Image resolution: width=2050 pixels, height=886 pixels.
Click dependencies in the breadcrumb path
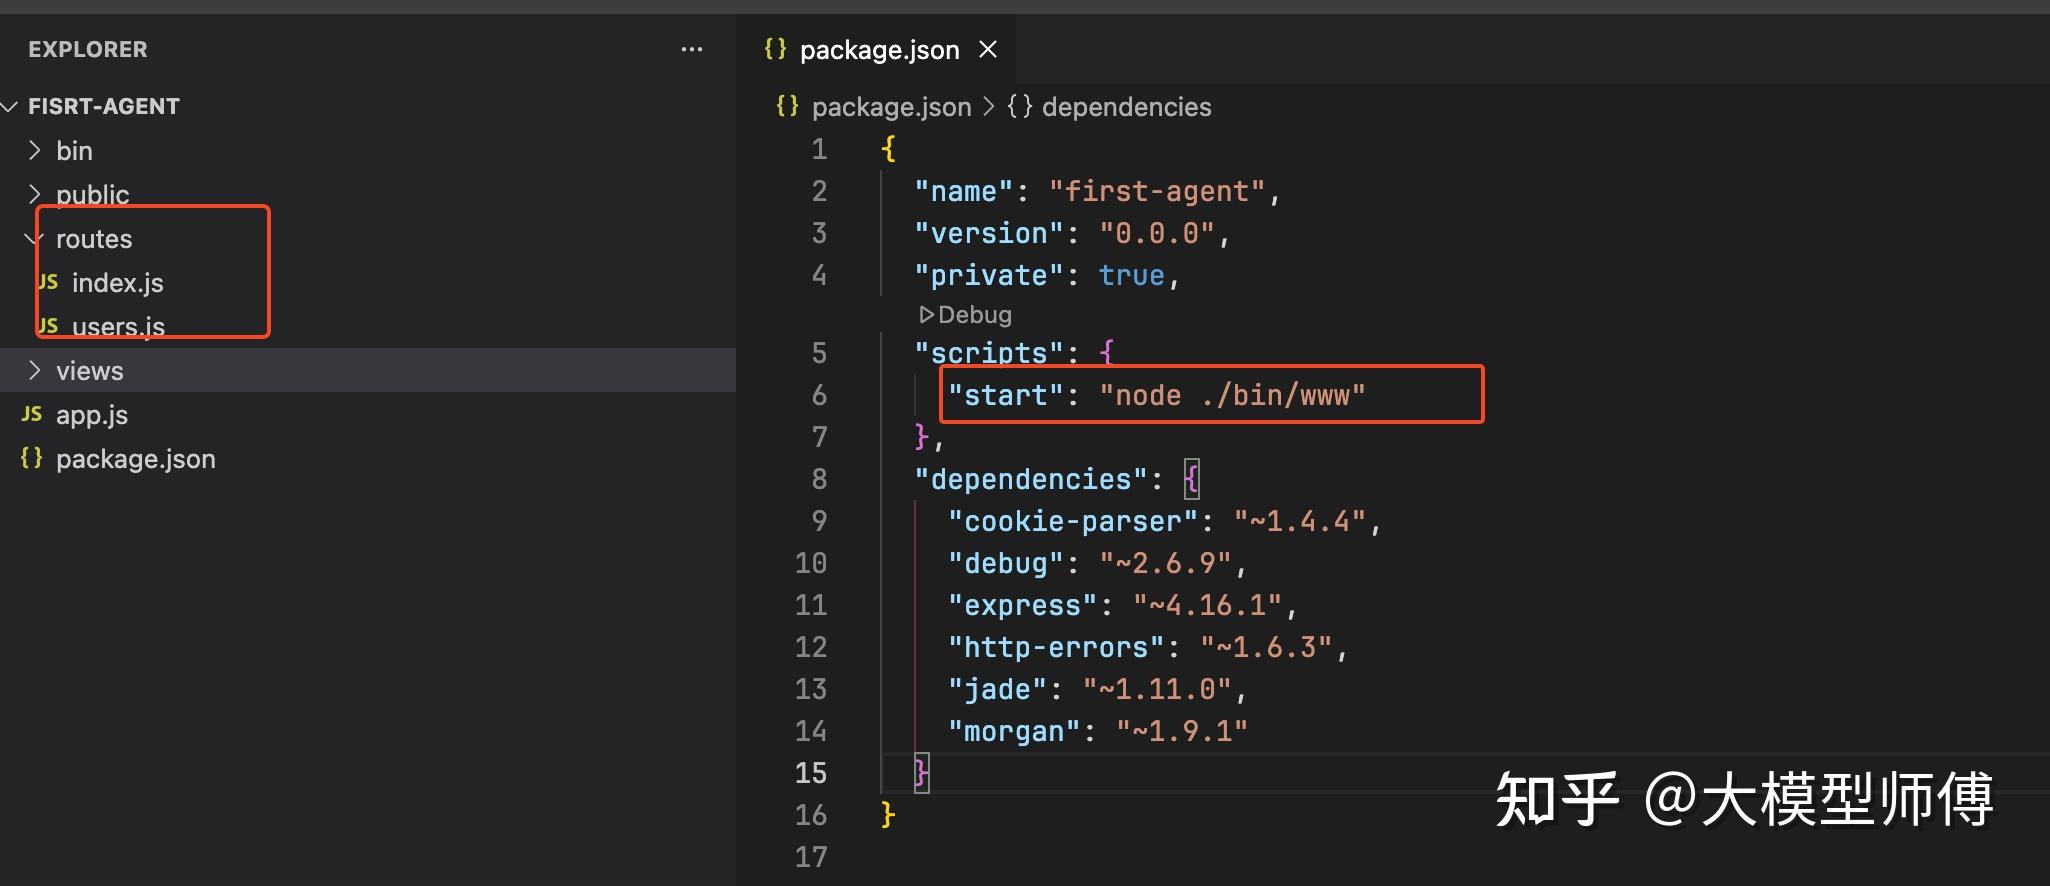click(x=1126, y=106)
